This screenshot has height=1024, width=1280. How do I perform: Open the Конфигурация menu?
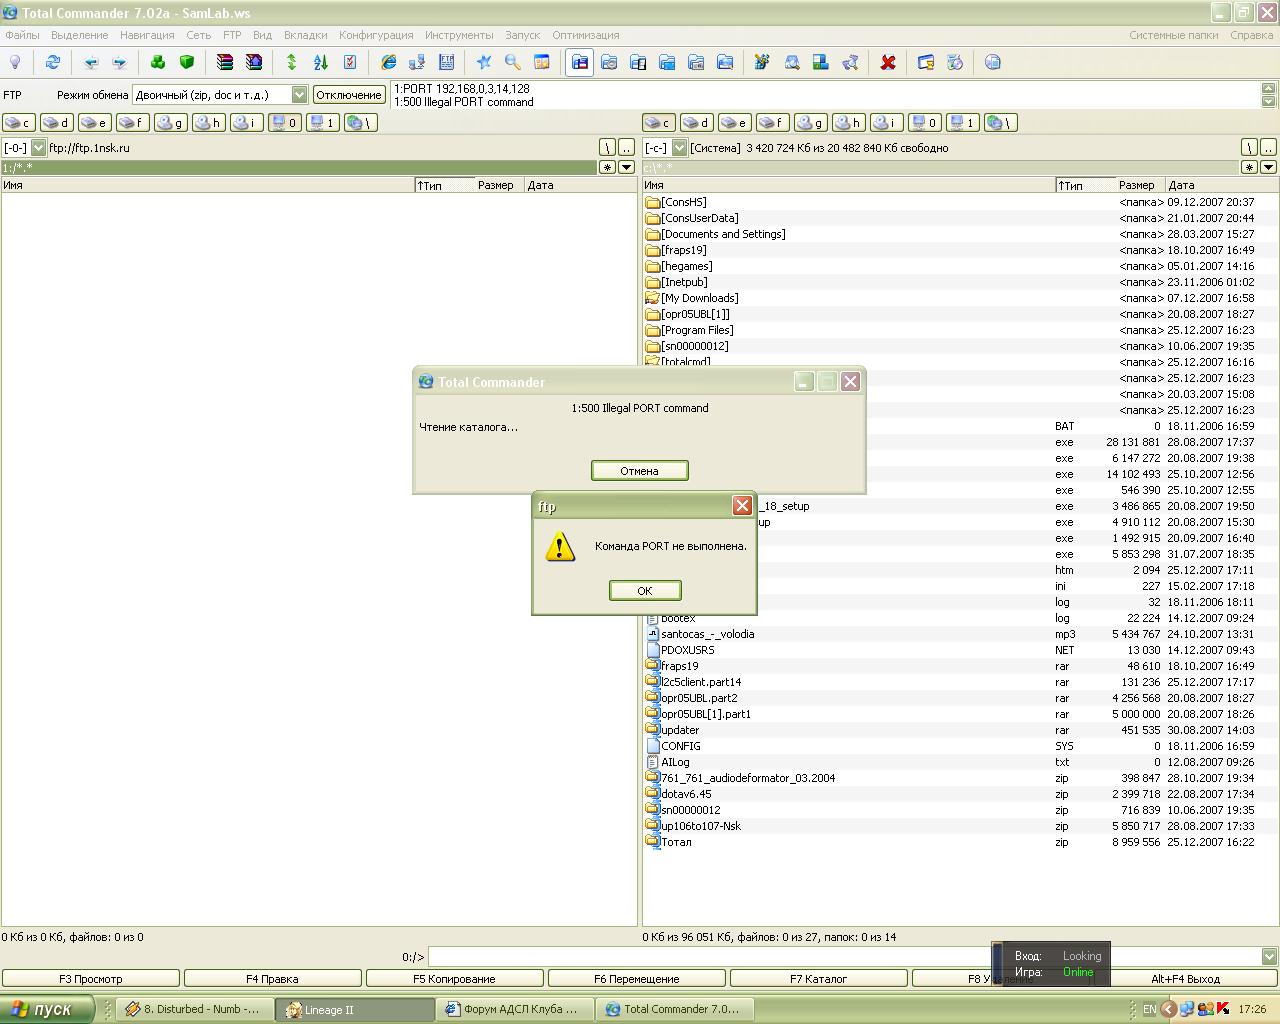(x=375, y=35)
